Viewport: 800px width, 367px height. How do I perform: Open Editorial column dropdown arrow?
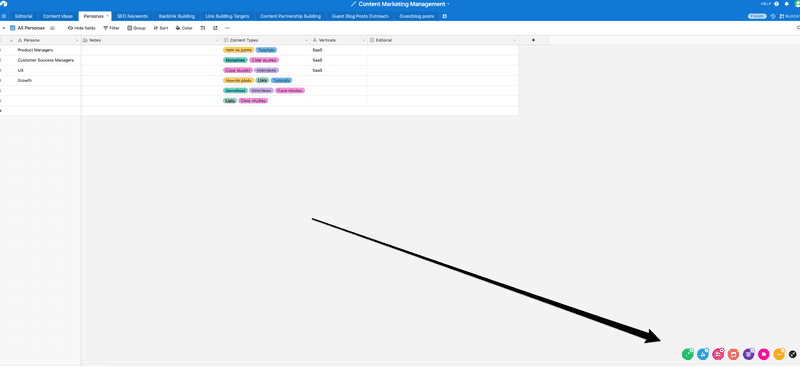pos(514,40)
